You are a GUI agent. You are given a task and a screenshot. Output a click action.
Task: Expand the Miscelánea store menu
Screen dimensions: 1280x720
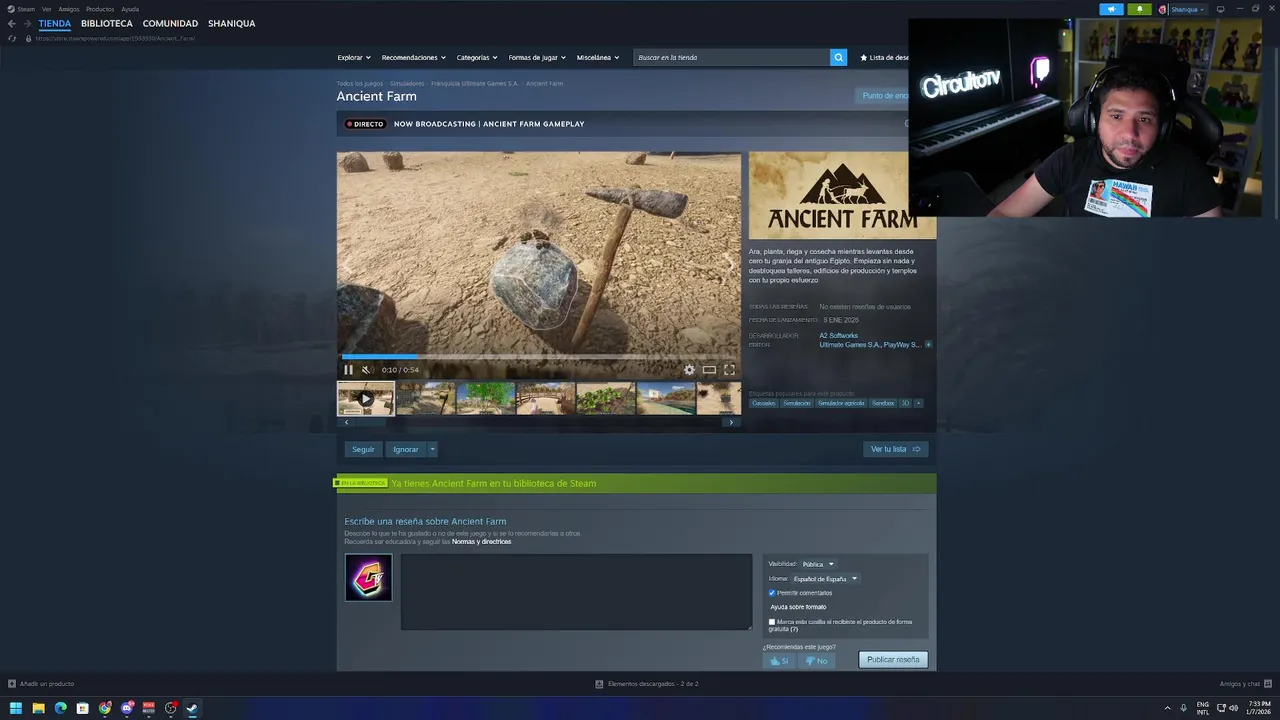598,58
